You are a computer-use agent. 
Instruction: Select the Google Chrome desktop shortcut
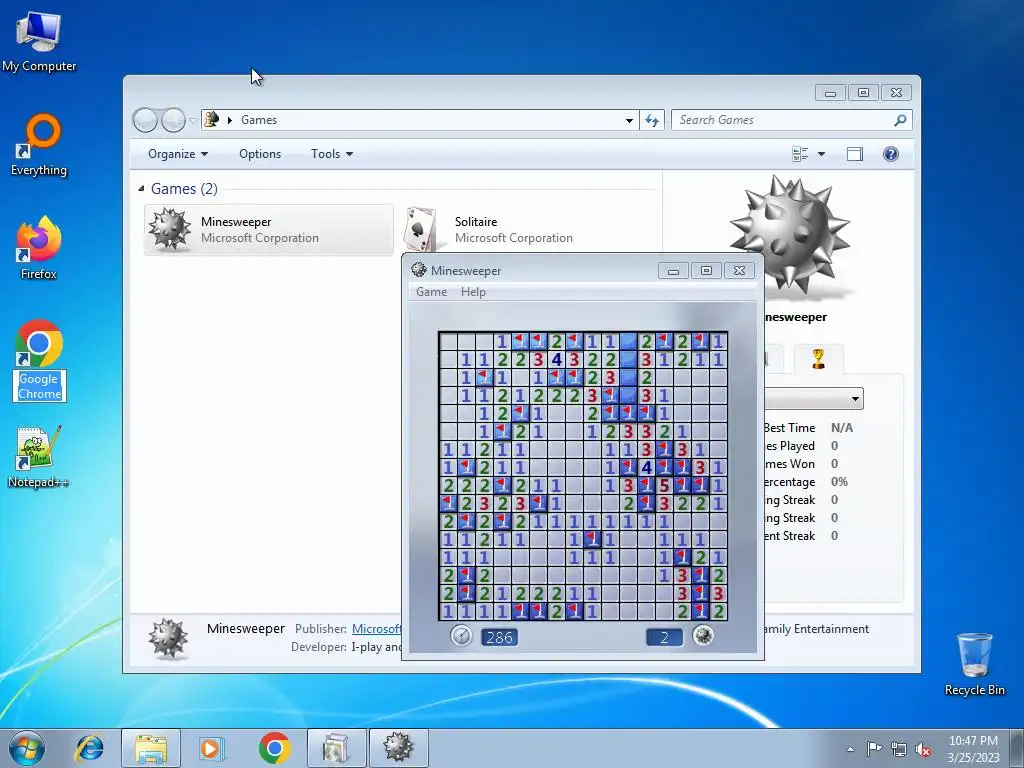pyautogui.click(x=39, y=360)
